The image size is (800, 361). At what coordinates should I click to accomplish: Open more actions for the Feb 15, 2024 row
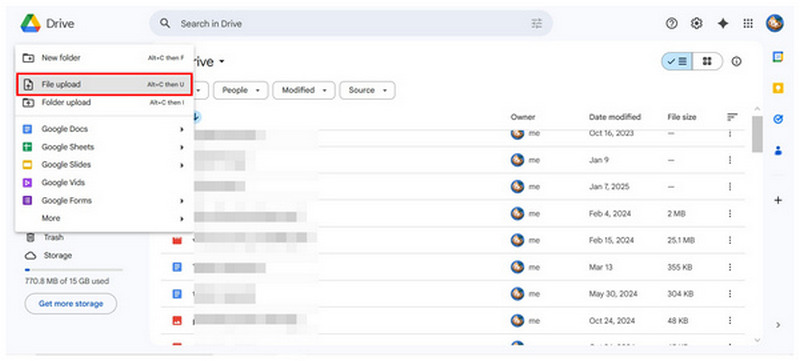(x=730, y=240)
